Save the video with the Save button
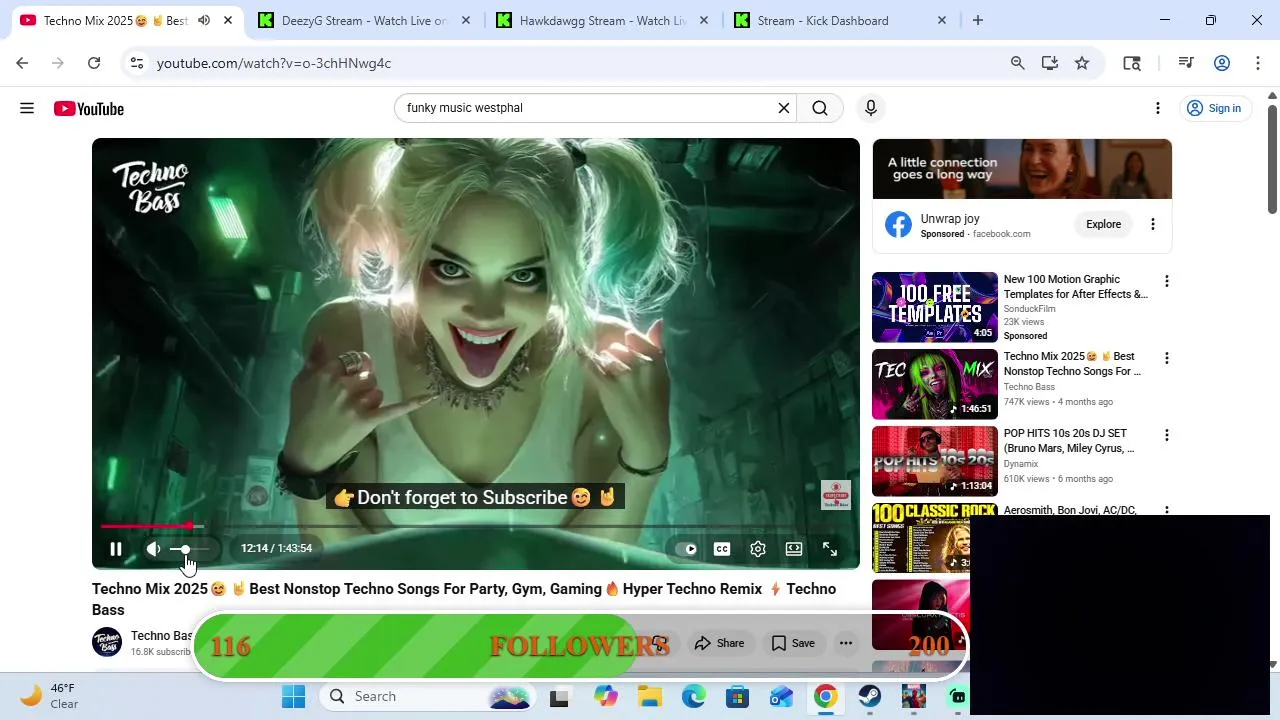Screen dimensions: 1280x720 [x=793, y=643]
